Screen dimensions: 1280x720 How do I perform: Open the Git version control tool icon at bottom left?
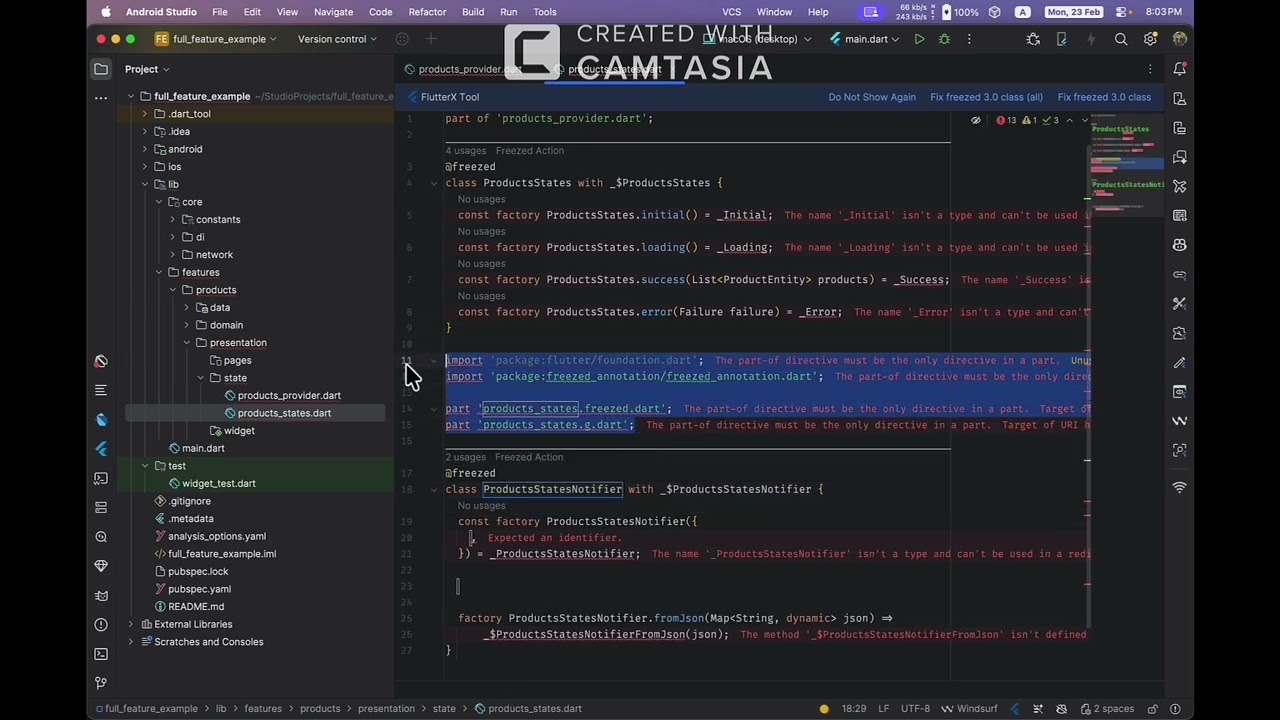coord(101,683)
